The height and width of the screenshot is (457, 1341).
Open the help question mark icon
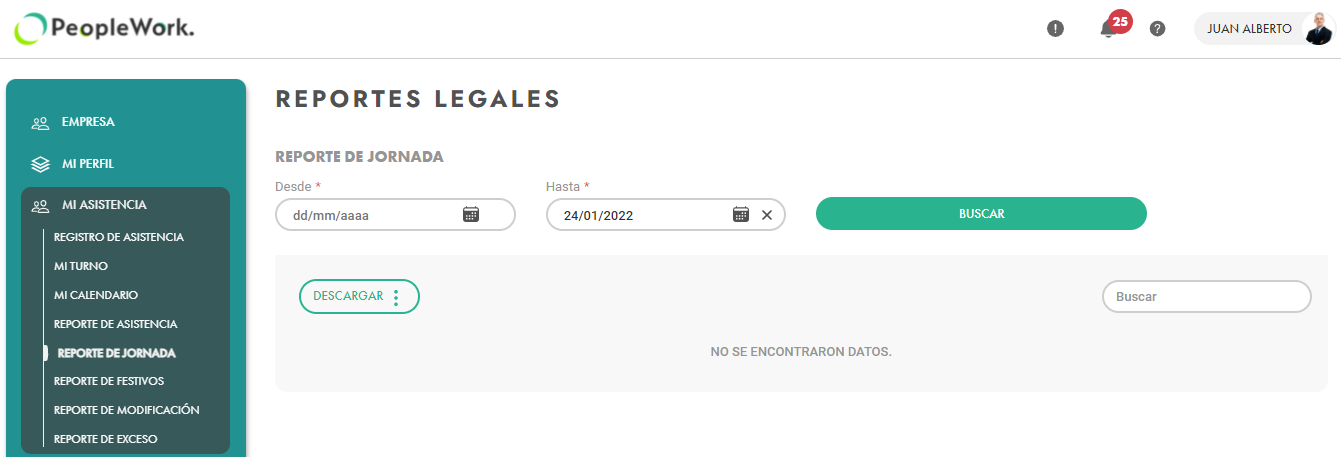(x=1157, y=28)
